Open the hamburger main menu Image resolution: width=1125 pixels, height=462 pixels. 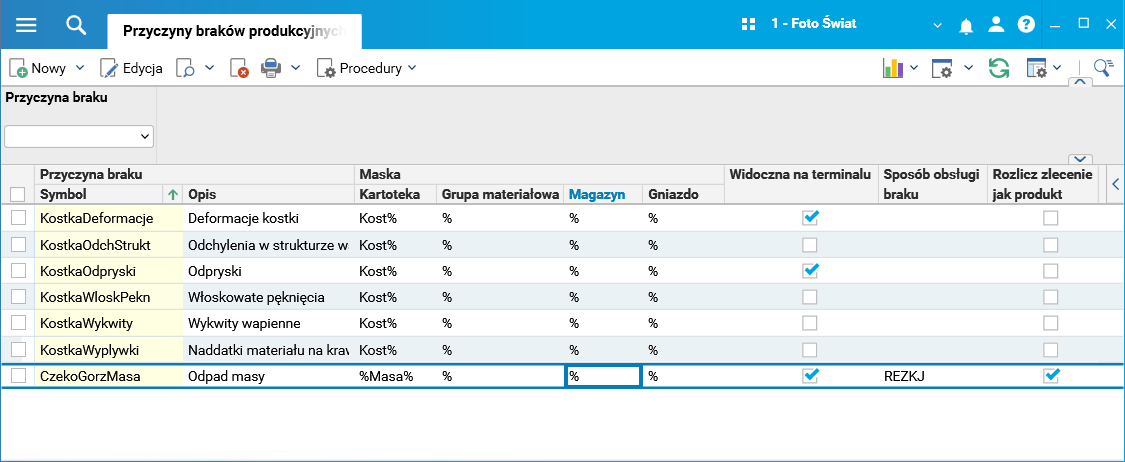[26, 24]
